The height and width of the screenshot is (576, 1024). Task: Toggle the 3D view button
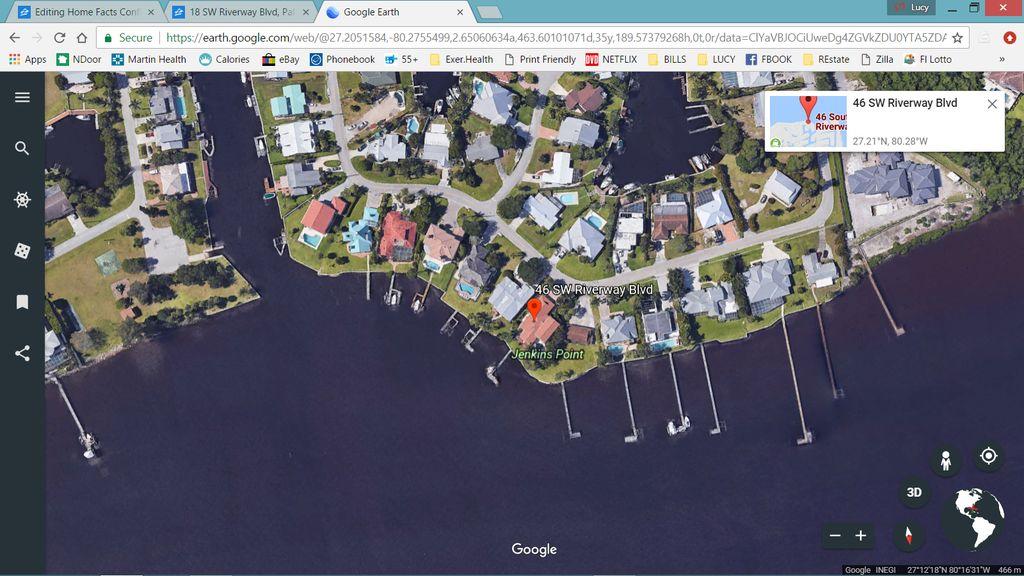(x=913, y=492)
